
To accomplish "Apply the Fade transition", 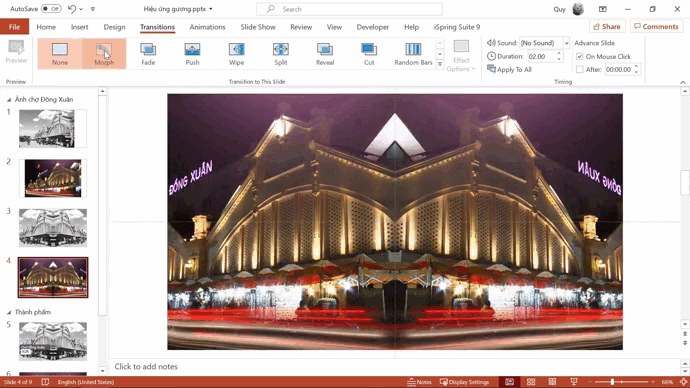I will tap(148, 54).
